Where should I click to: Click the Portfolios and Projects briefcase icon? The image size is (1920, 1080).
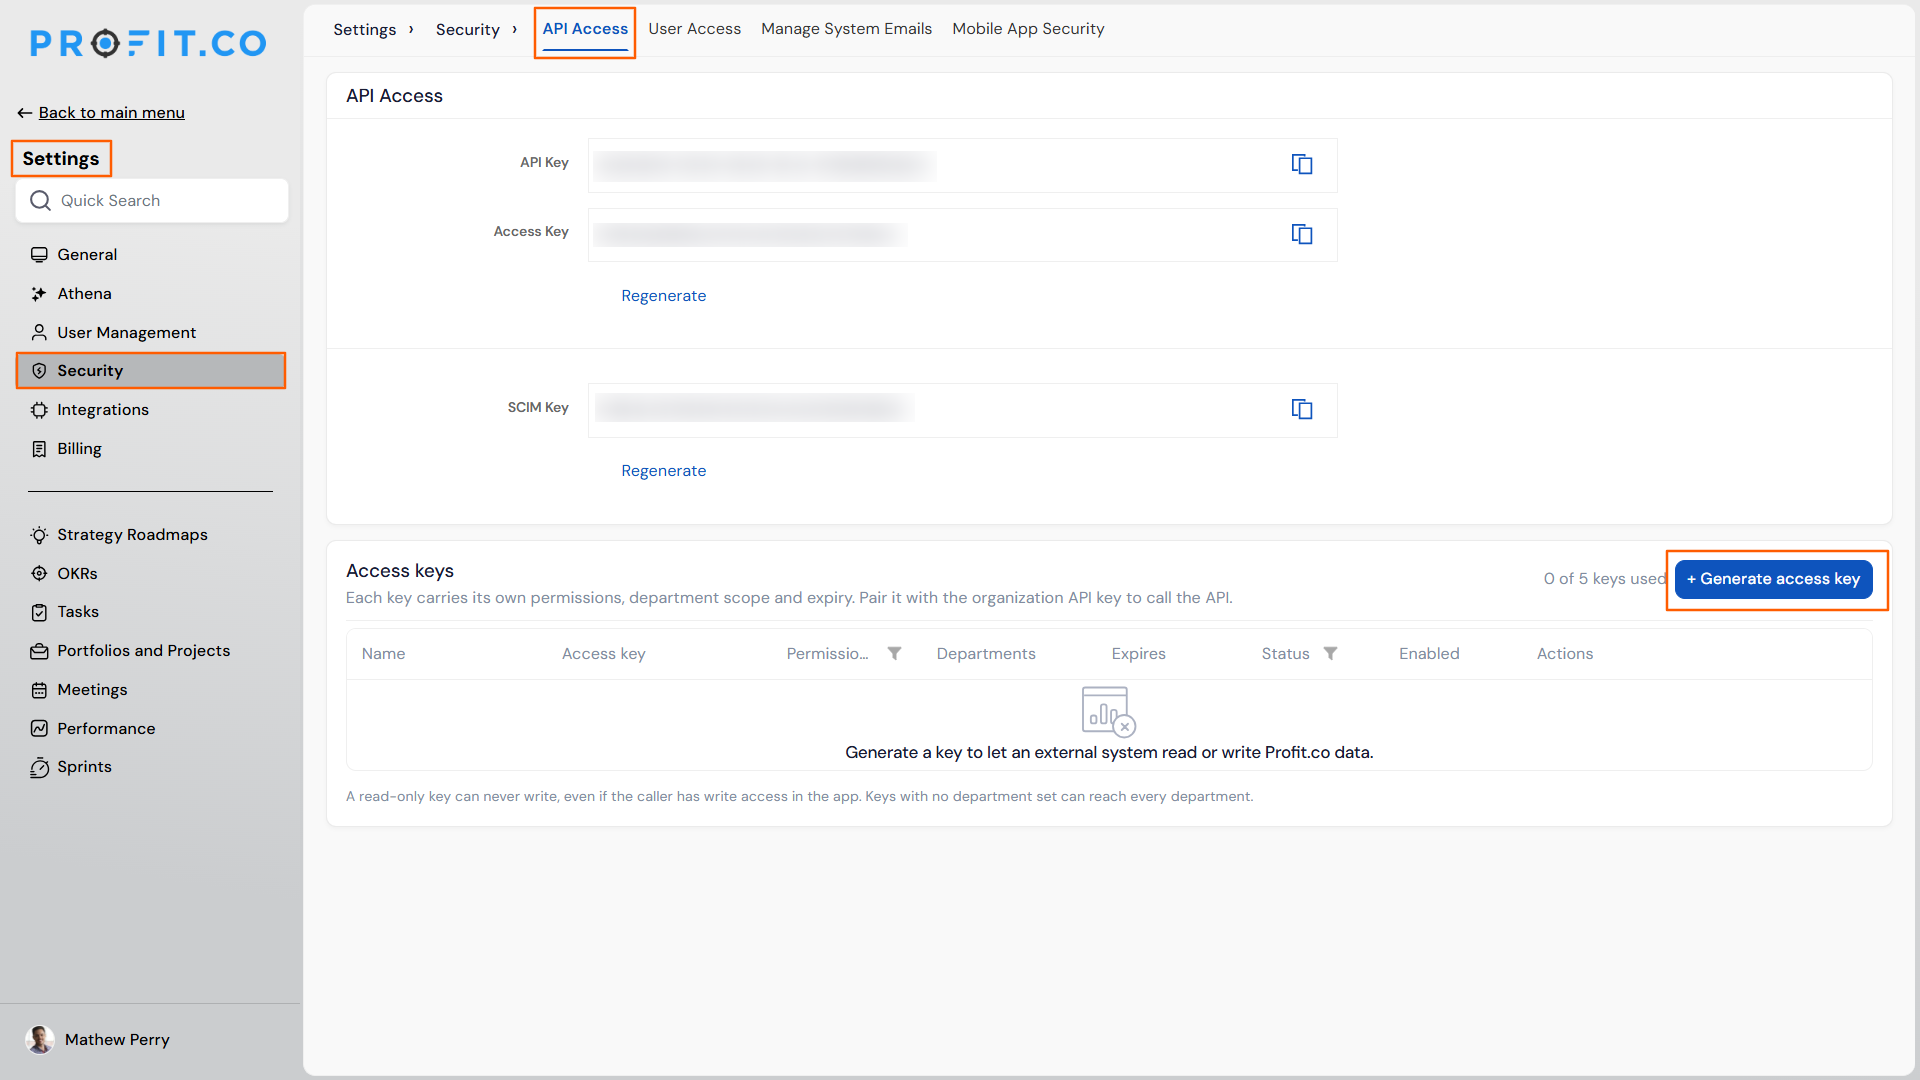coord(39,651)
